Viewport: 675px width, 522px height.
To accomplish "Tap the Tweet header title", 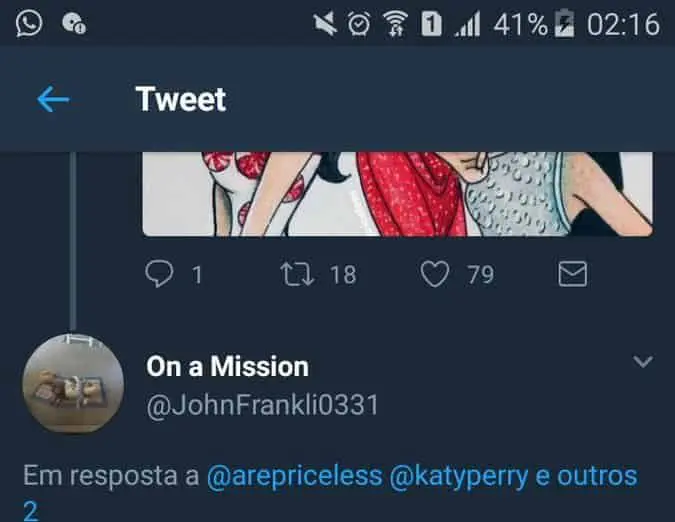I will pyautogui.click(x=180, y=99).
